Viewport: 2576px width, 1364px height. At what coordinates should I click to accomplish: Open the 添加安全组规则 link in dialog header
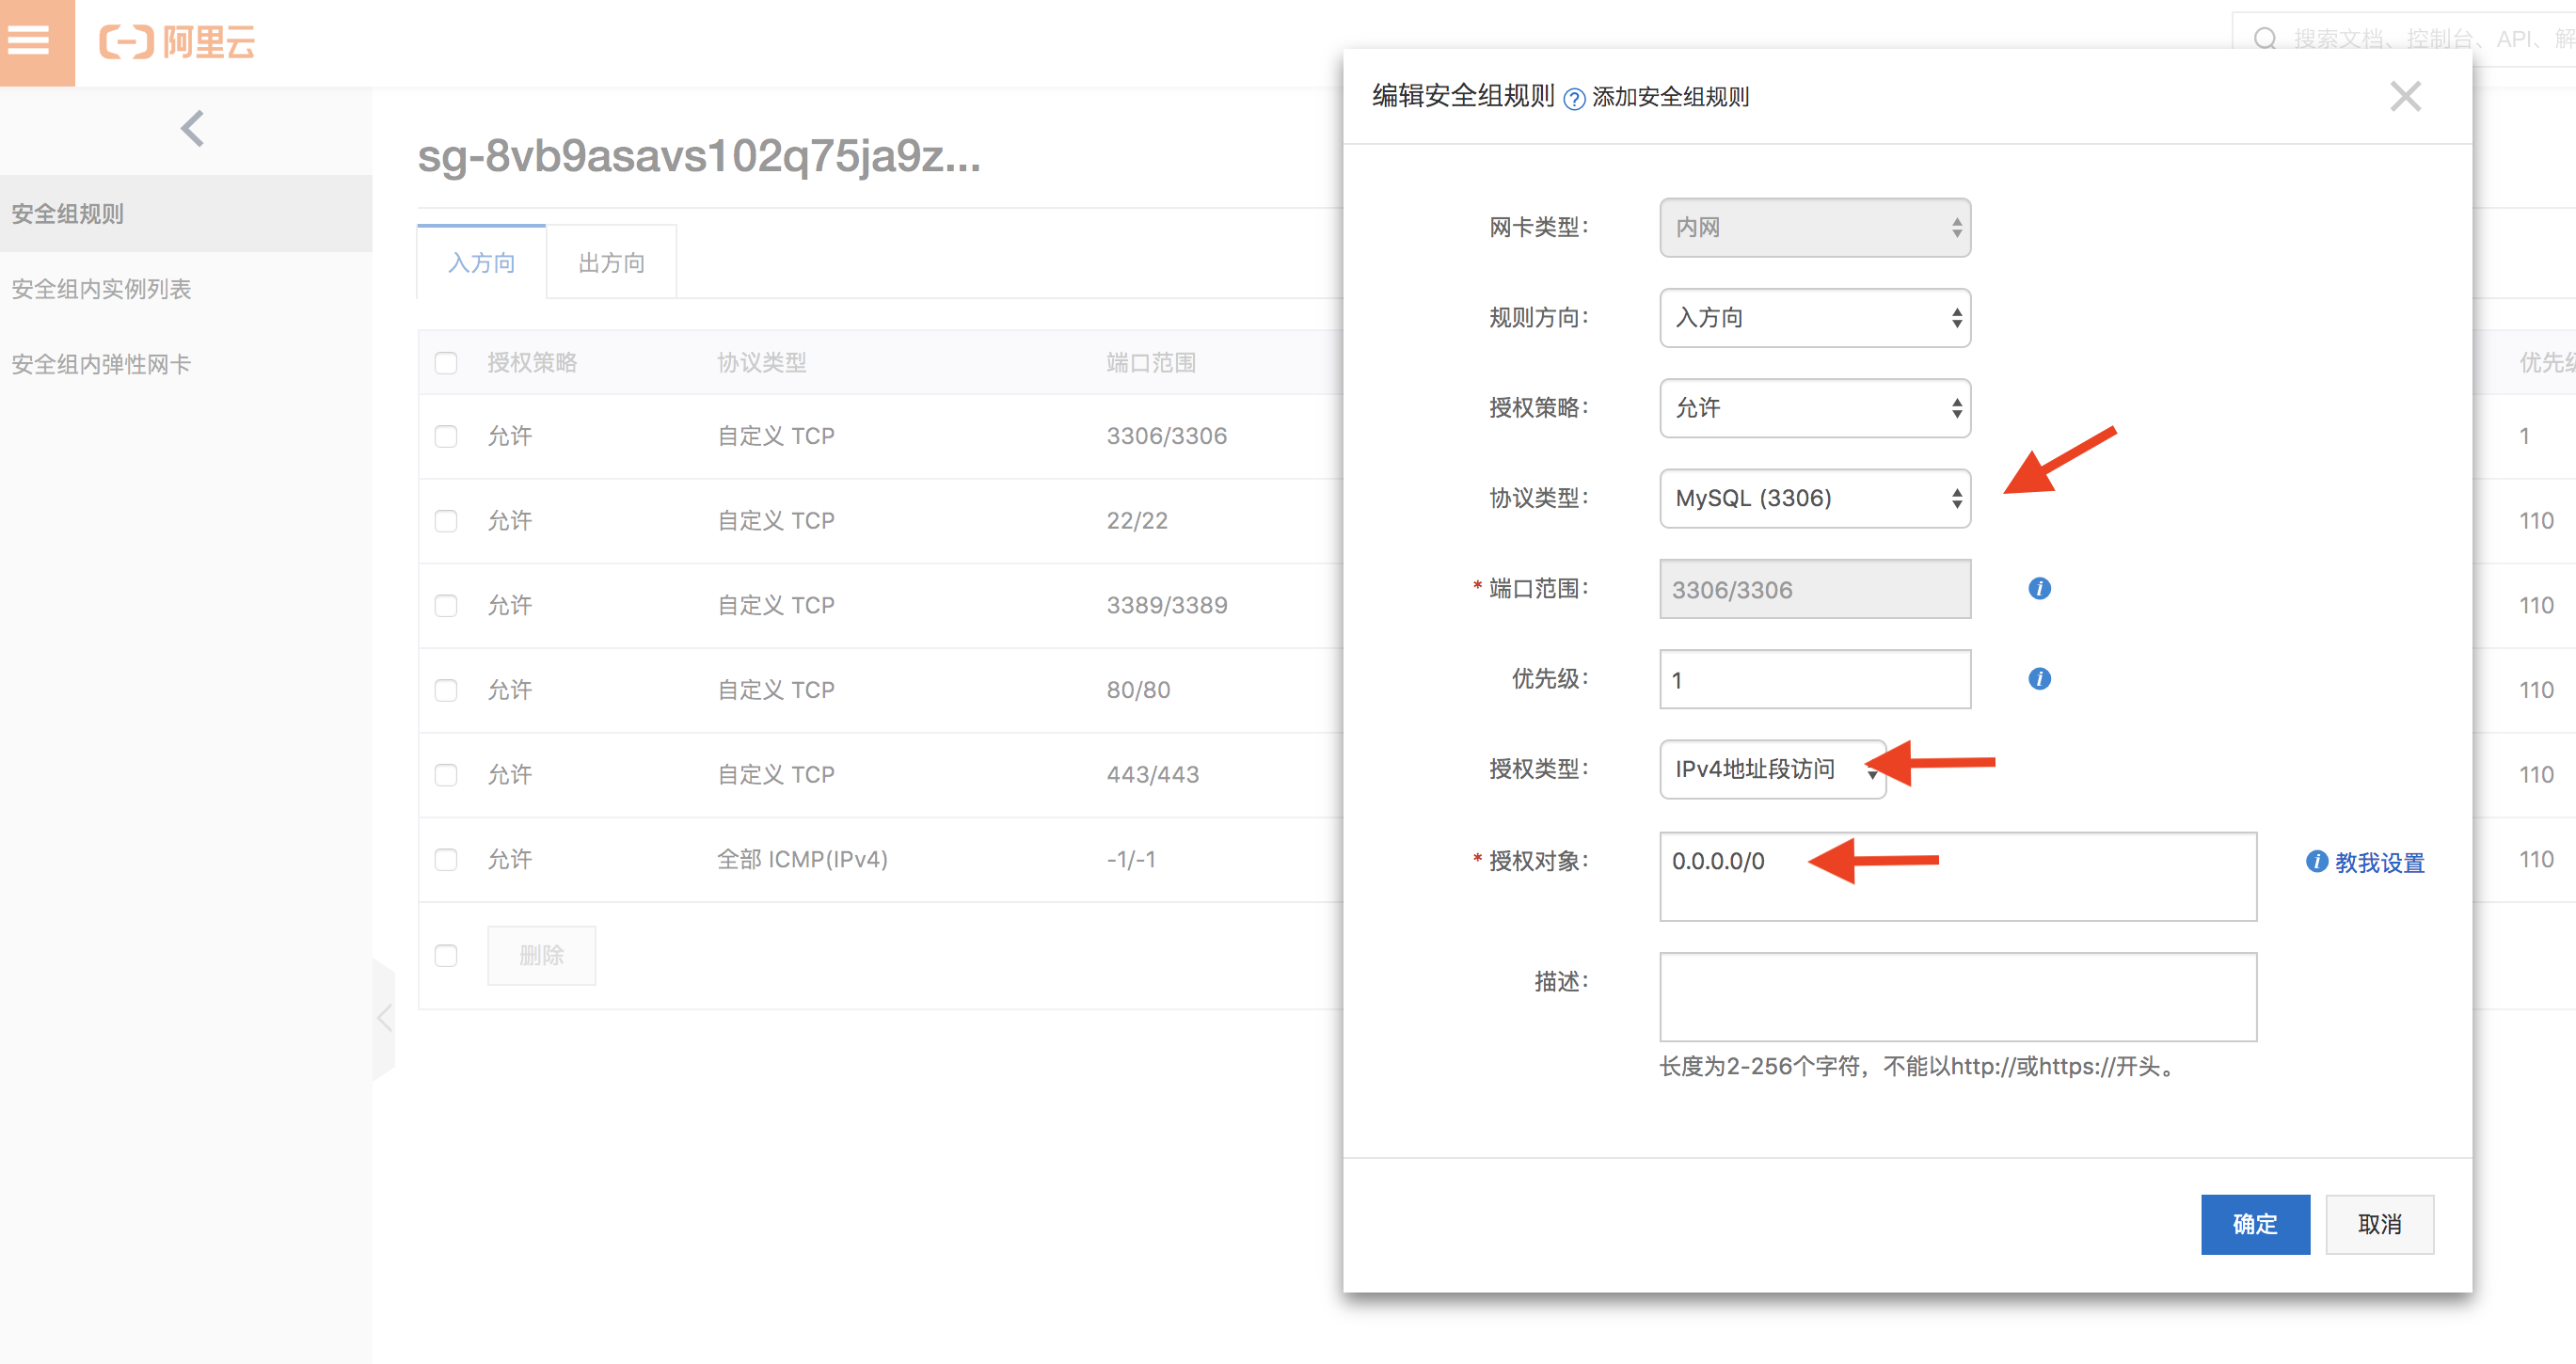[x=1670, y=97]
